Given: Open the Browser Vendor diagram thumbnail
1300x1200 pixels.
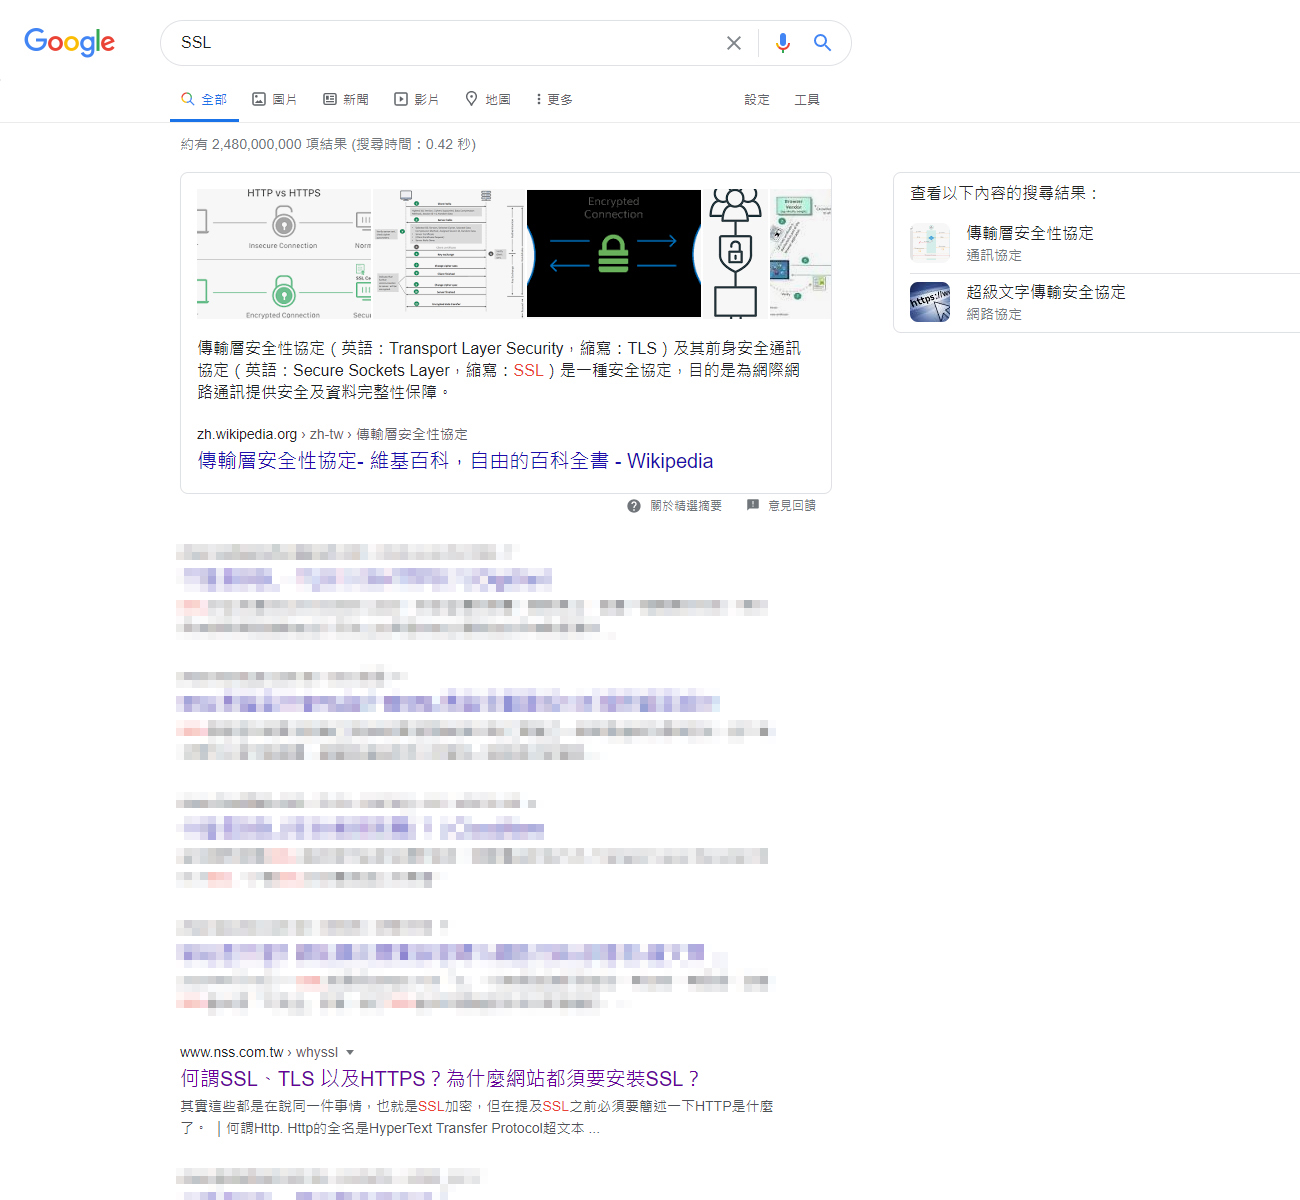Looking at the screenshot, I should (x=800, y=254).
